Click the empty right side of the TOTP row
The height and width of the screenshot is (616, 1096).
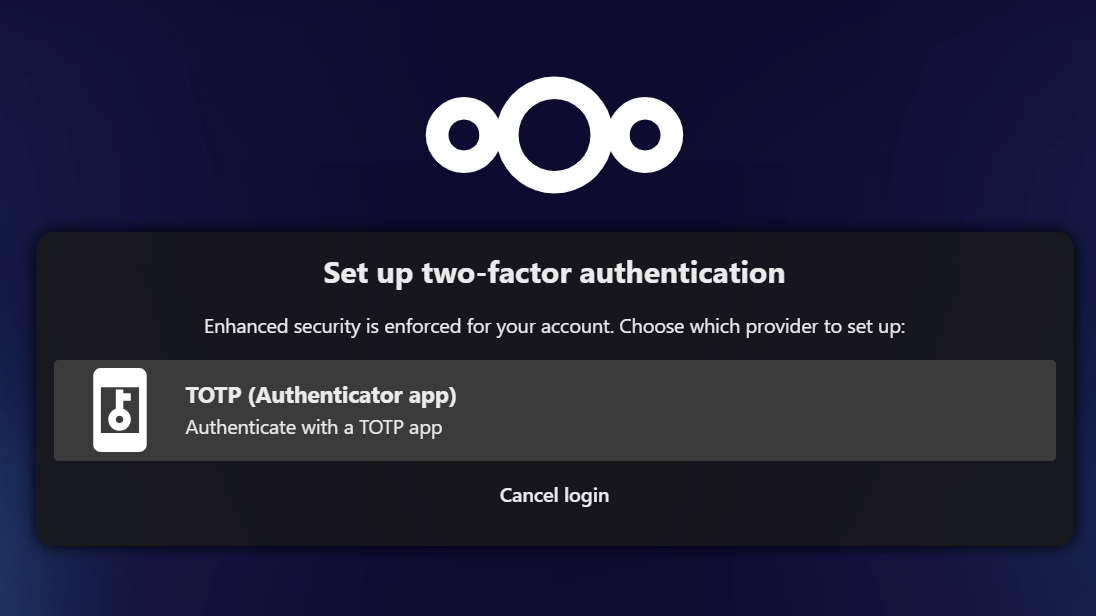pyautogui.click(x=850, y=410)
